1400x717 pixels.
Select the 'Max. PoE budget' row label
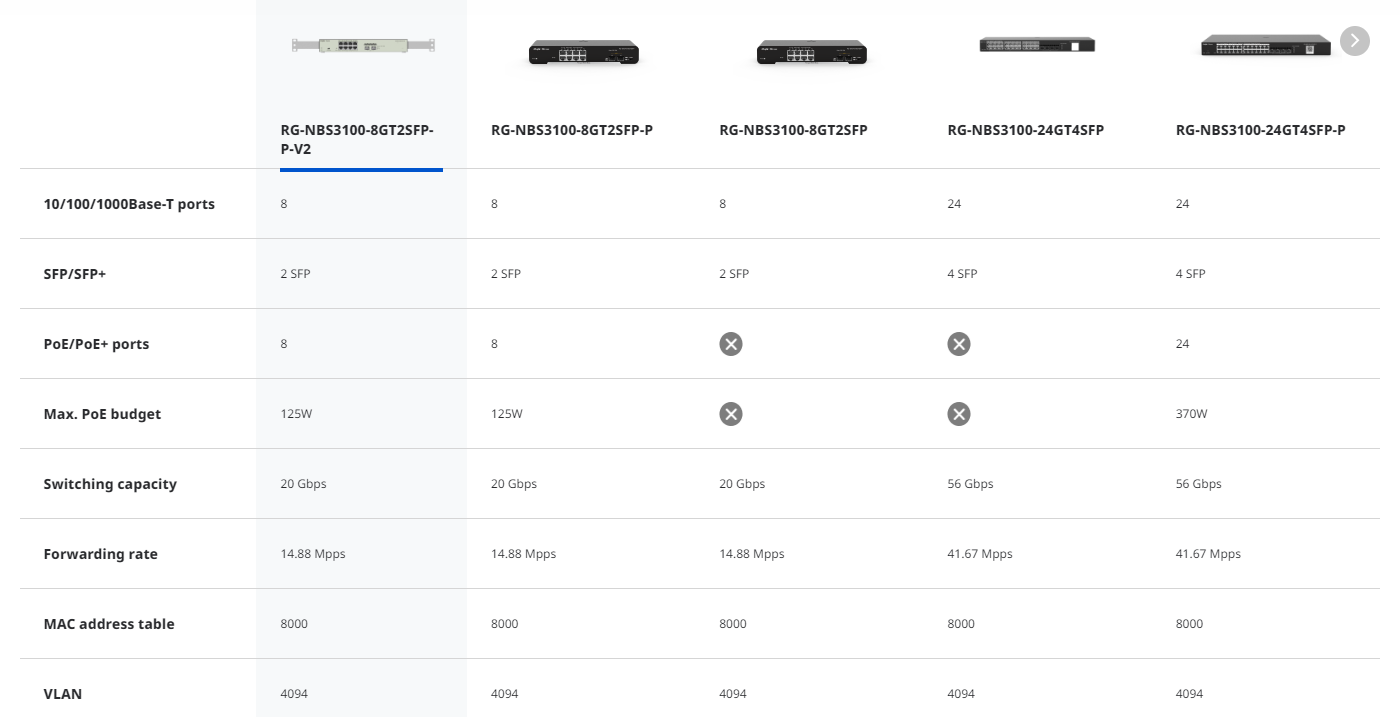click(102, 414)
